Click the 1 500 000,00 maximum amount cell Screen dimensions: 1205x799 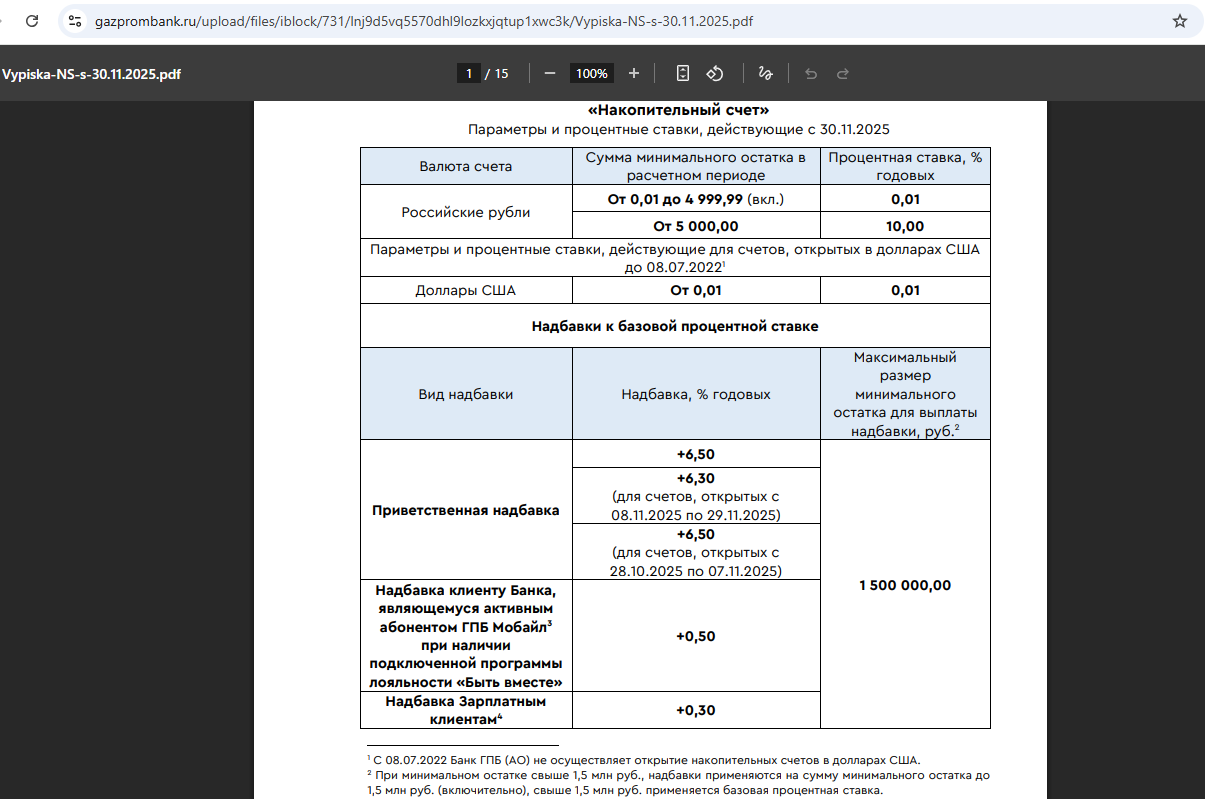tap(904, 585)
